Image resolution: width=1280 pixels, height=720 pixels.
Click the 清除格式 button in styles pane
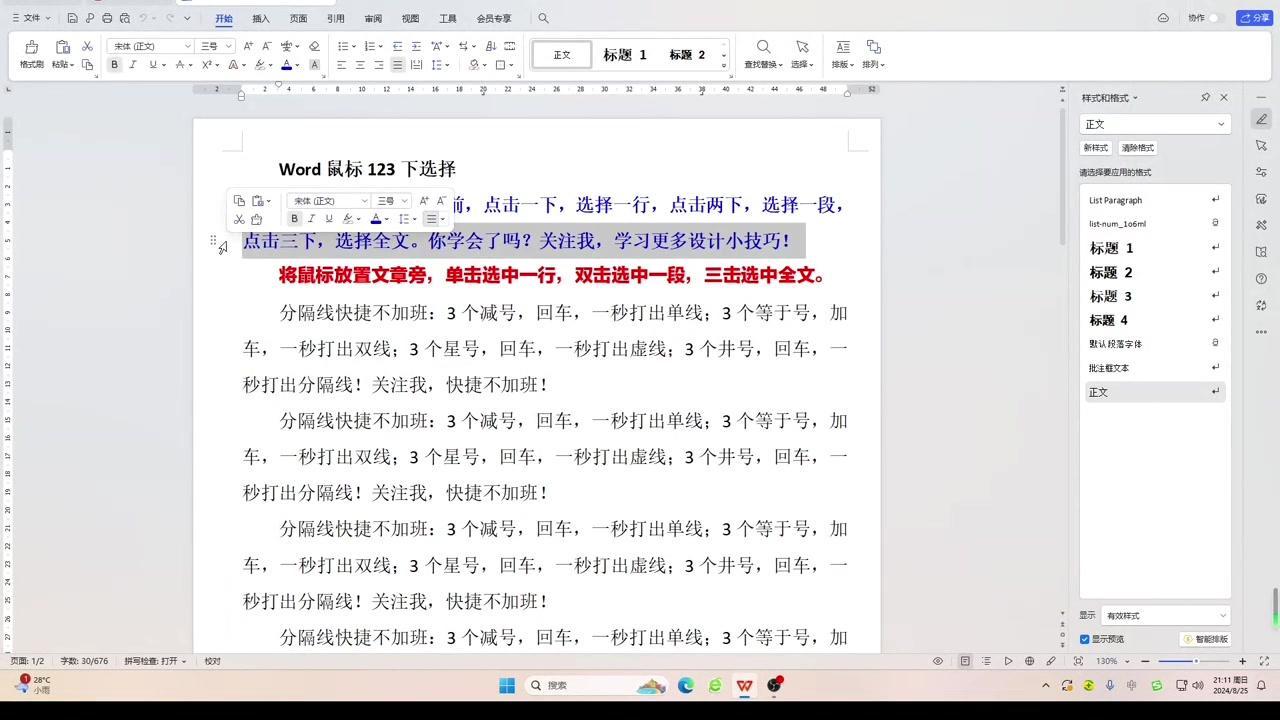coord(1137,148)
